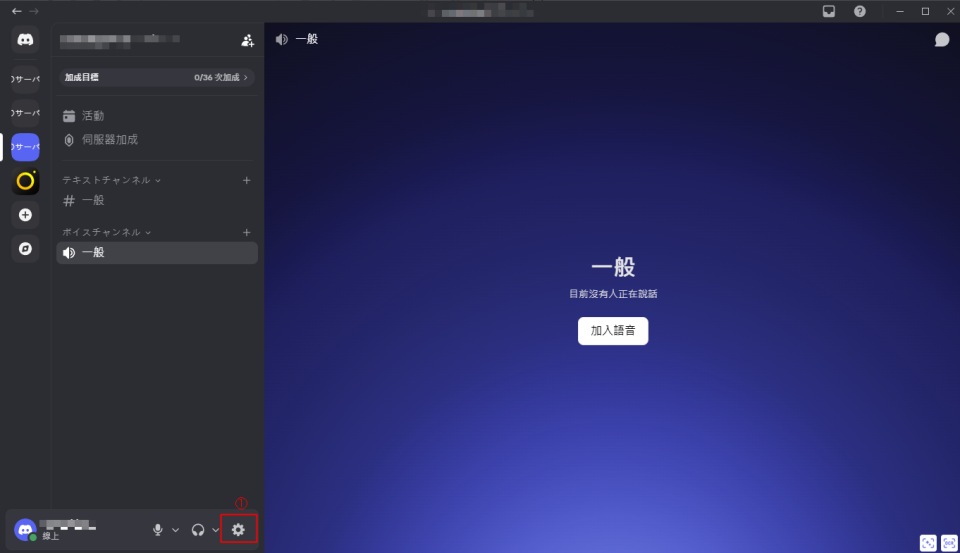Click the add a server plus icon
Image resolution: width=960 pixels, height=553 pixels.
point(26,214)
